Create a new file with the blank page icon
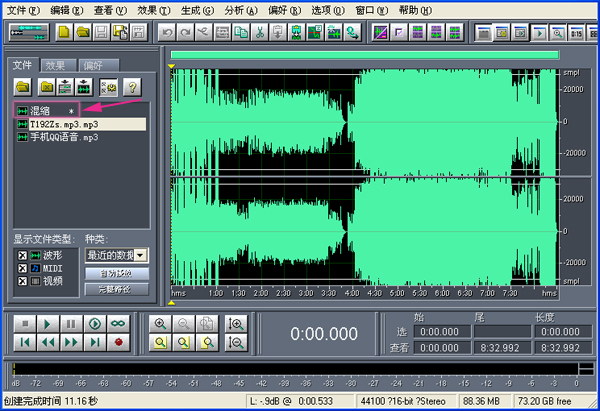 click(x=64, y=32)
